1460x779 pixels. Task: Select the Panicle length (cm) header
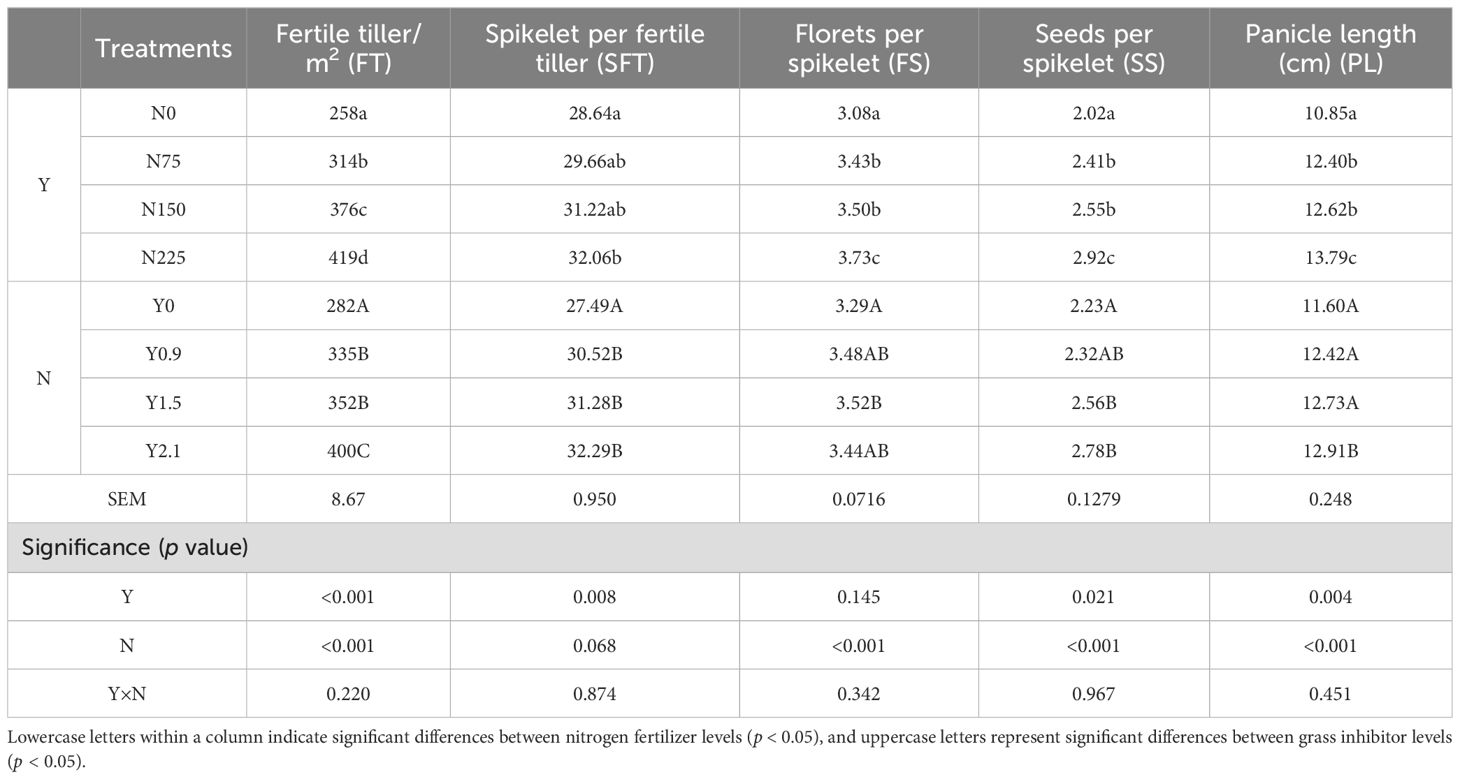(1330, 48)
